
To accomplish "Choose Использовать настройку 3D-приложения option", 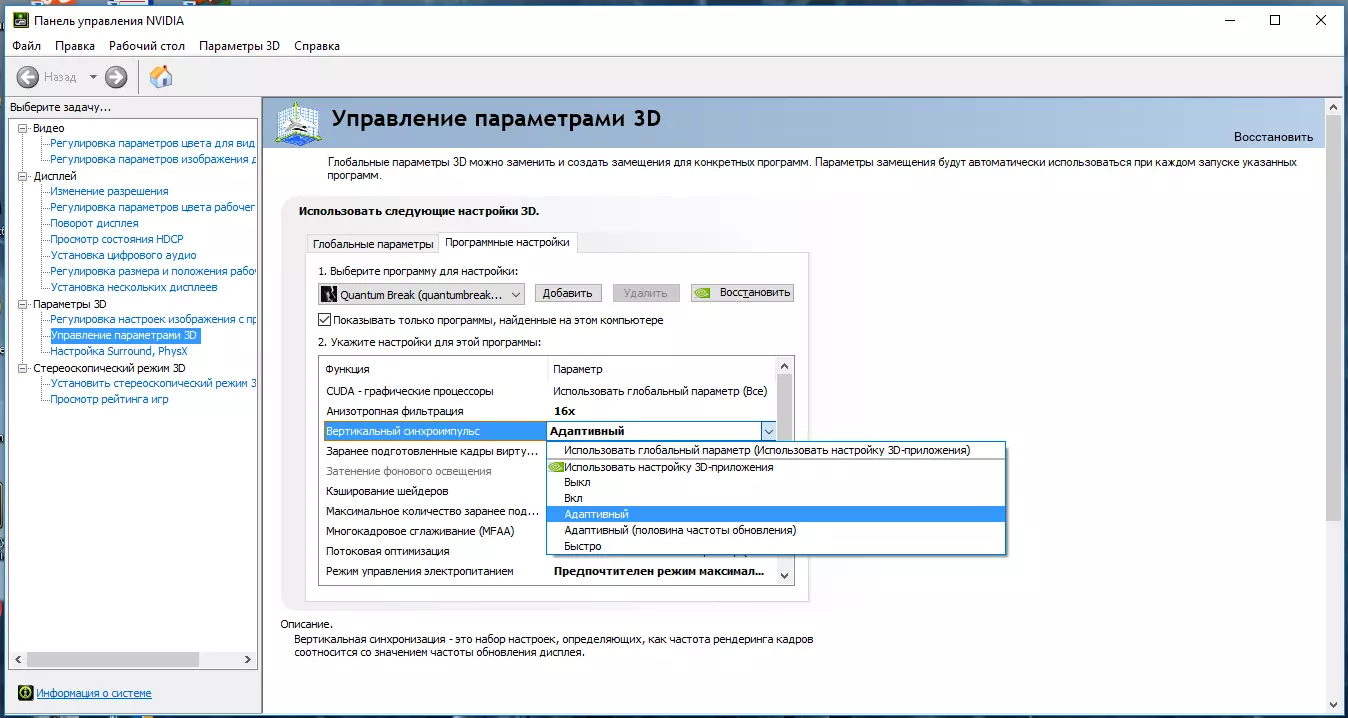I will [776, 467].
